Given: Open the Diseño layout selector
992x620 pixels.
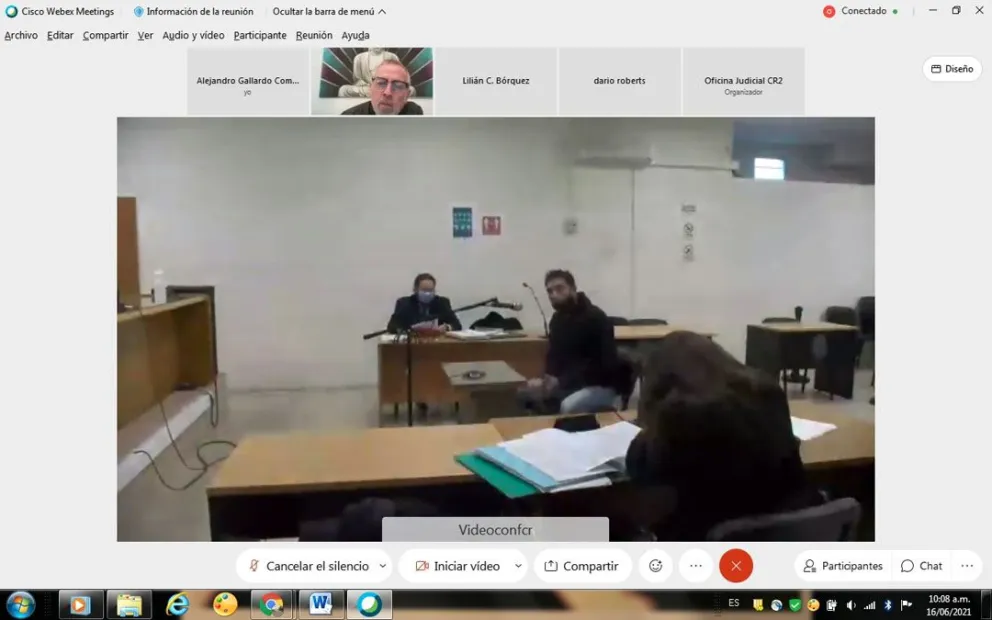Looking at the screenshot, I should click(952, 69).
